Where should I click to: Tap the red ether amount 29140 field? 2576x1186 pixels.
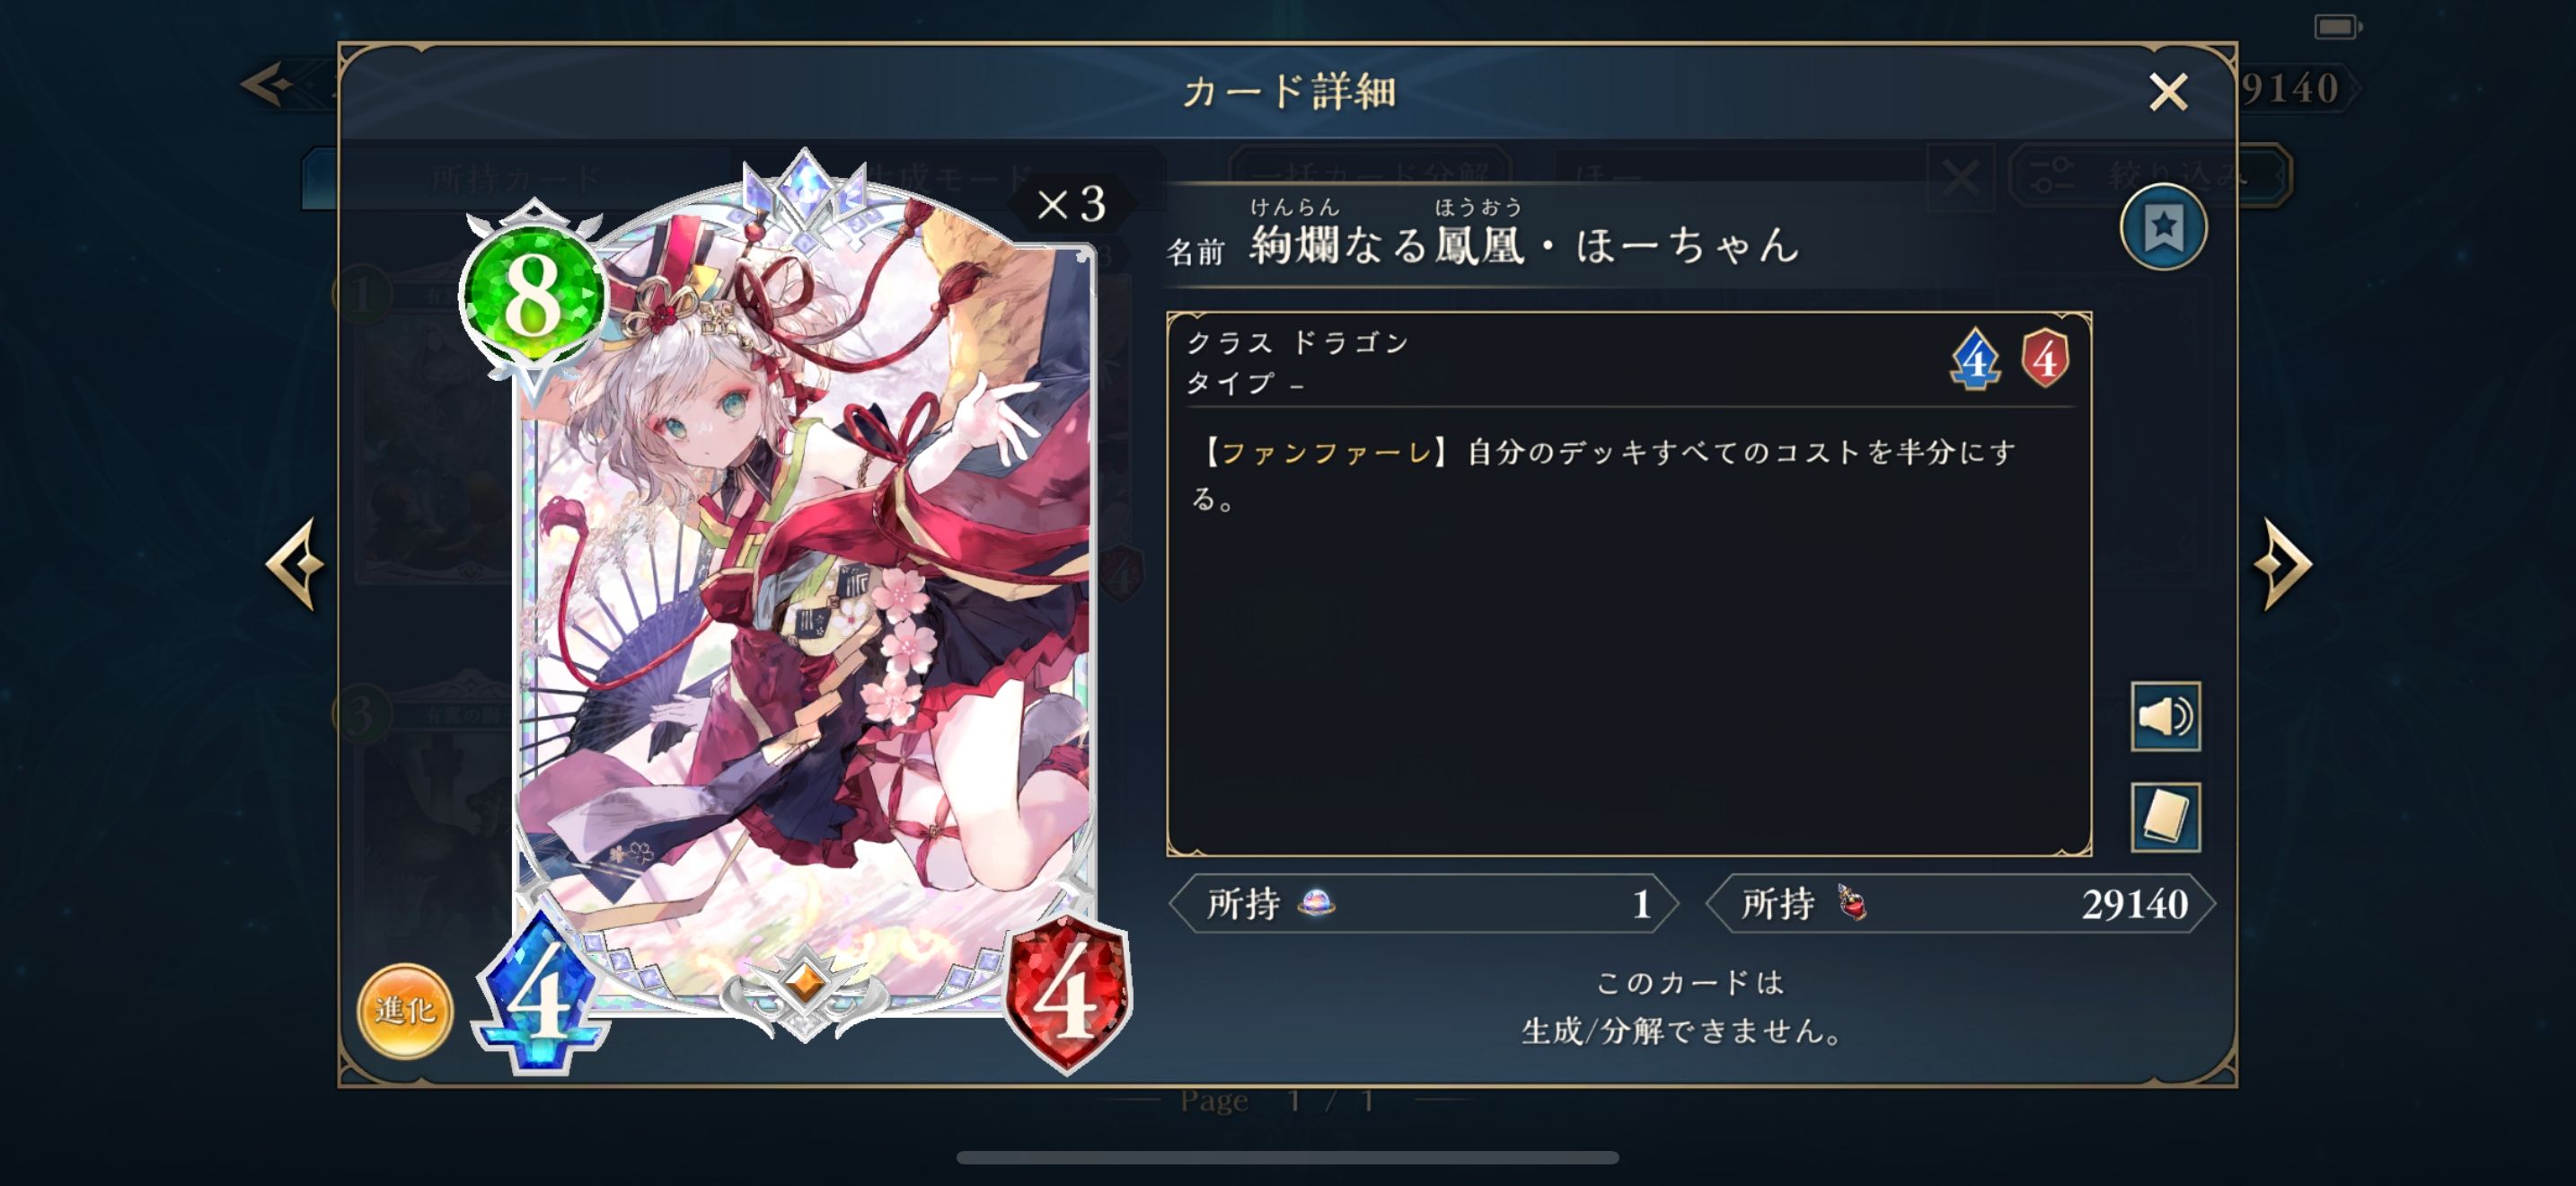(1960, 904)
